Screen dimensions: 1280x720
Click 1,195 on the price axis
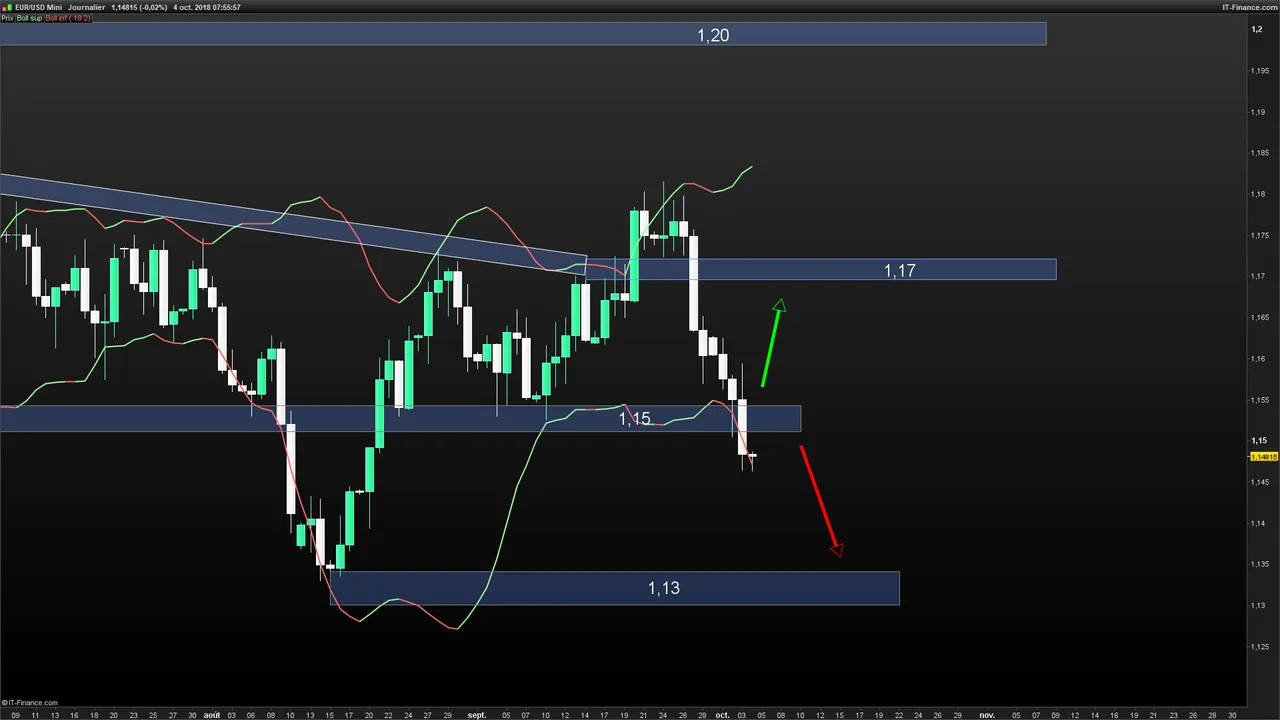(1259, 71)
